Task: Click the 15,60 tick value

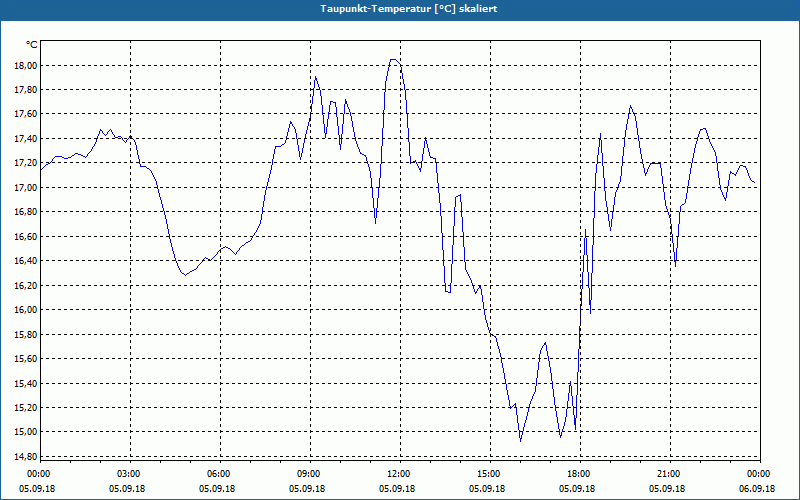Action: (x=26, y=359)
